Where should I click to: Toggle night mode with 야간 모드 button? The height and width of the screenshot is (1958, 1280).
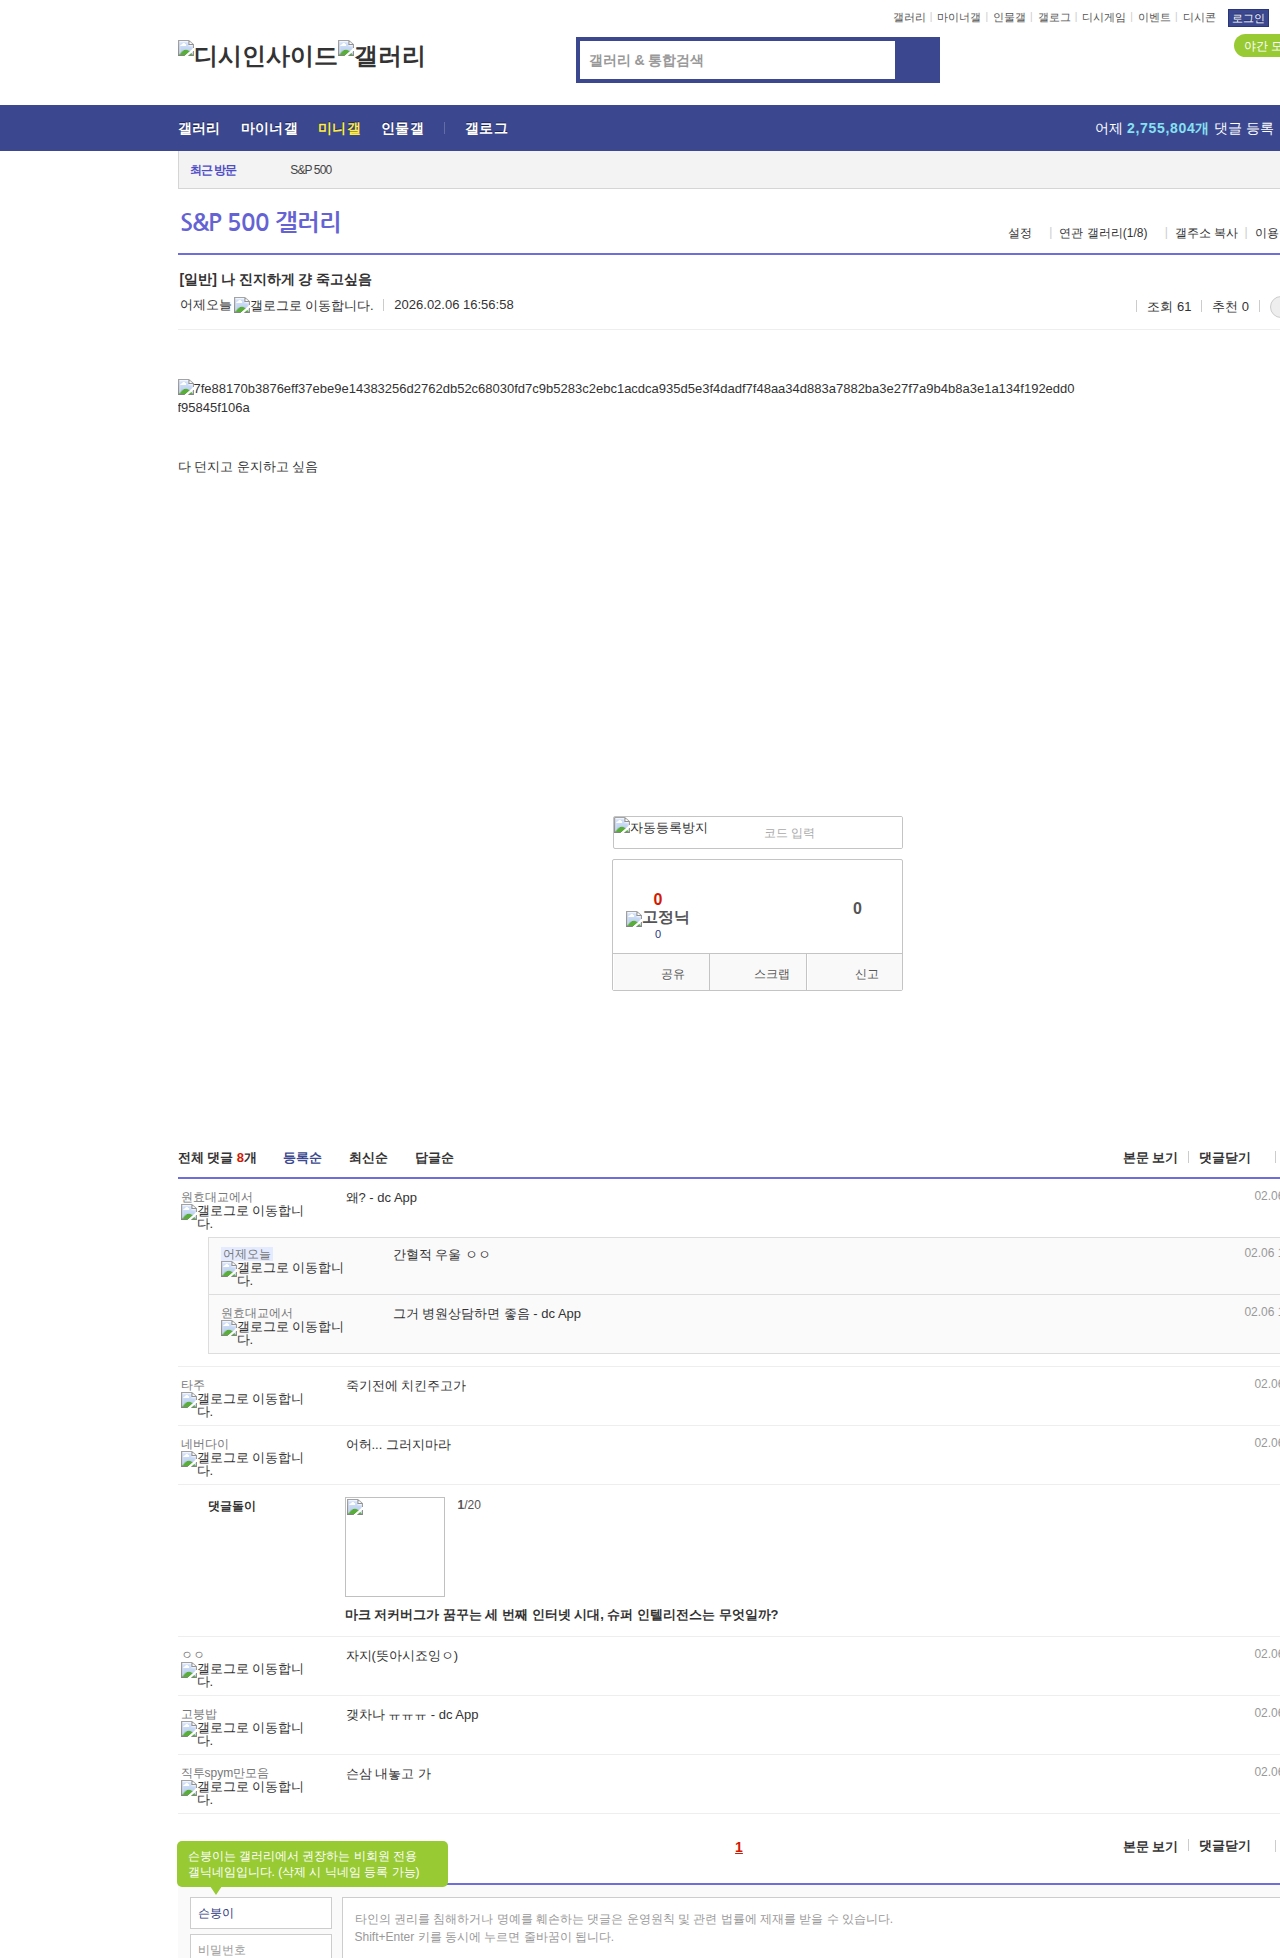(1257, 46)
